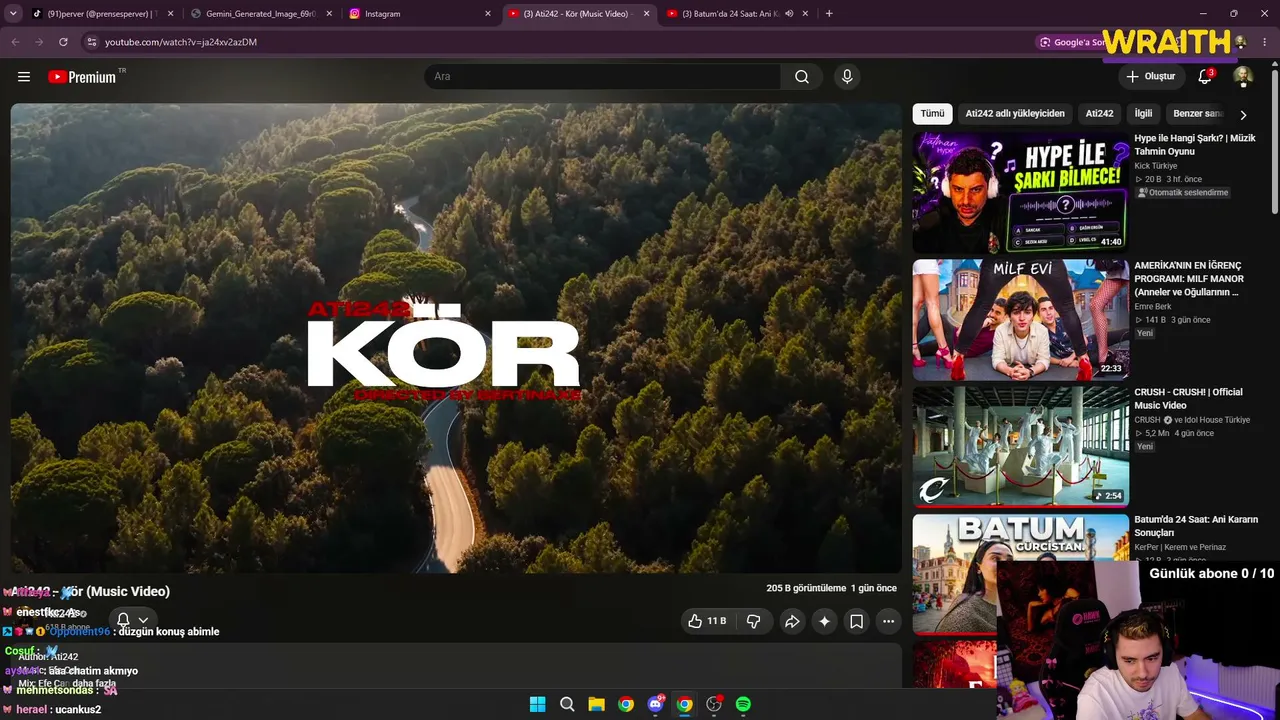Select the Tümü filter chip
Viewport: 1280px width, 720px height.
[x=932, y=114]
